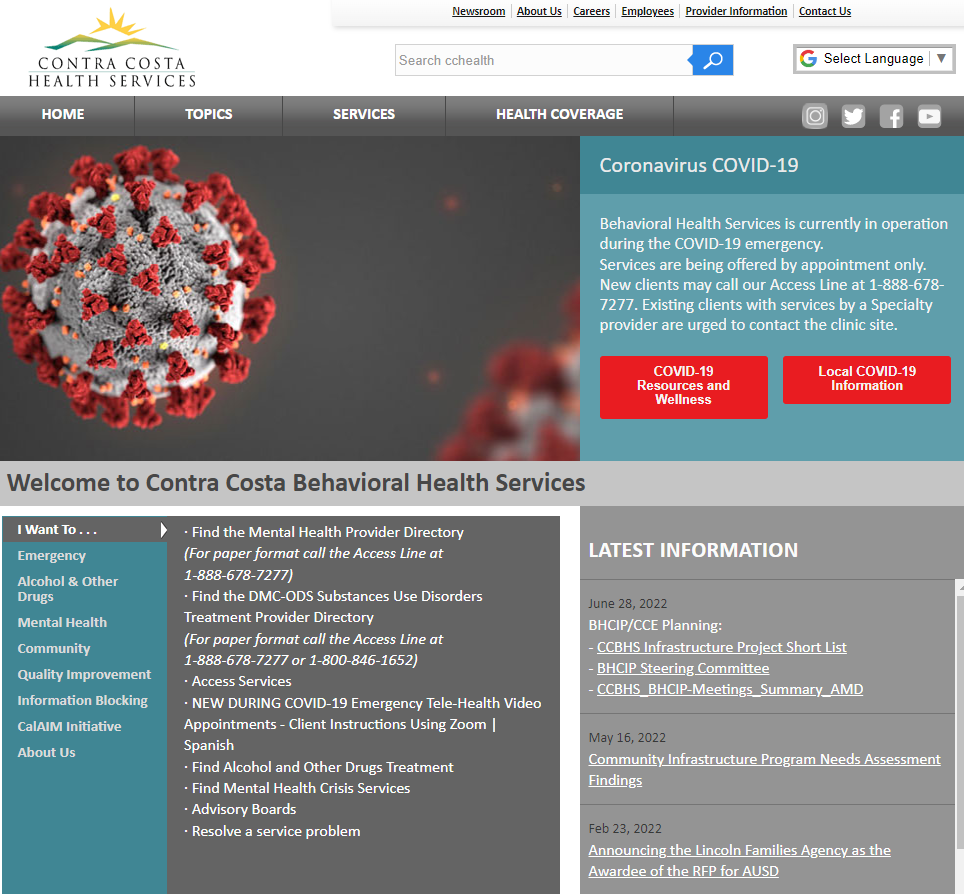Visit the Careers link
This screenshot has width=964, height=894.
(x=591, y=11)
